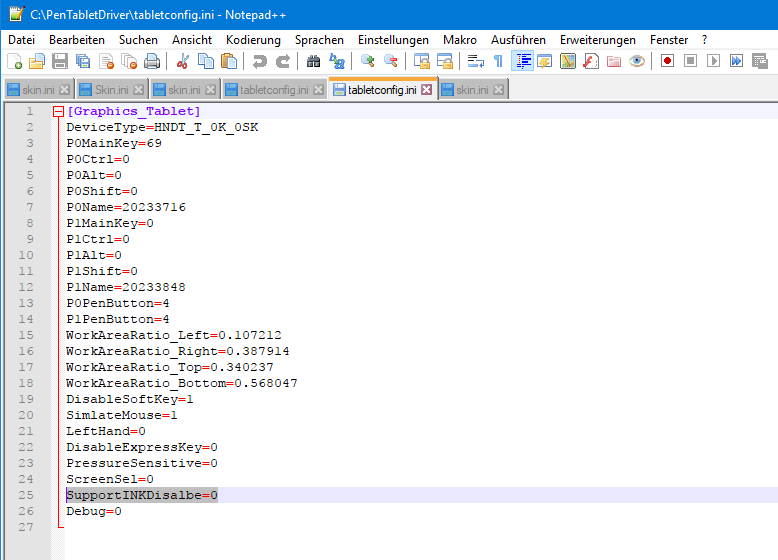This screenshot has height=560, width=778.
Task: Toggle the Word wrap icon
Action: point(475,62)
